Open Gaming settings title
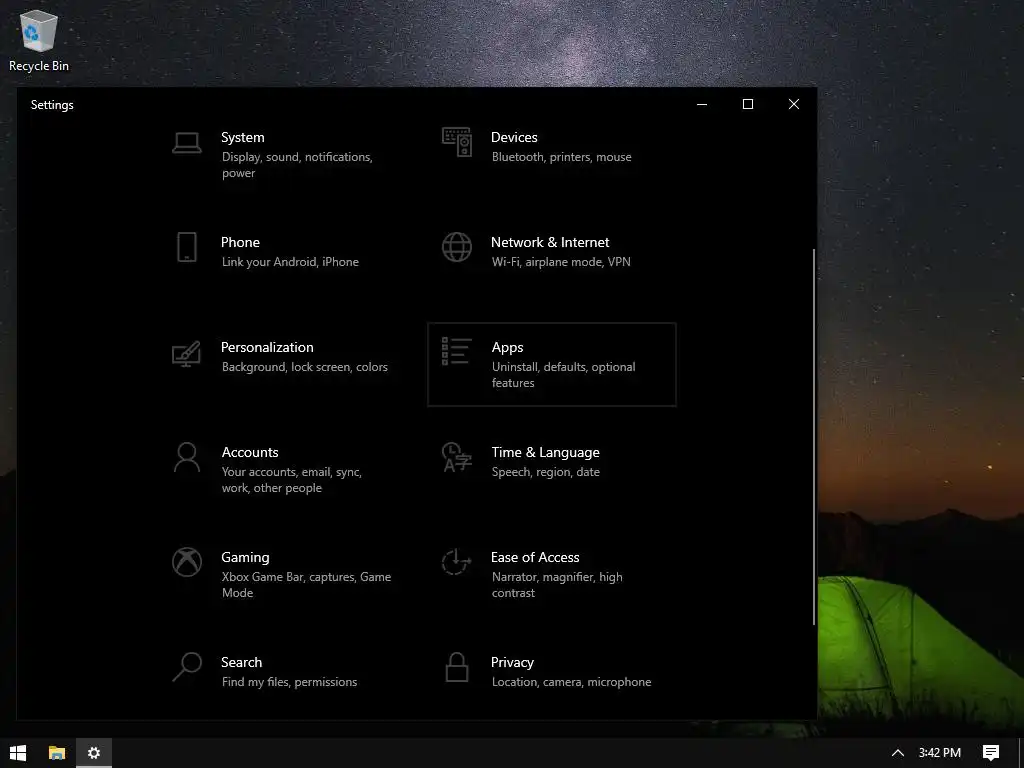Image resolution: width=1024 pixels, height=768 pixels. [x=246, y=558]
